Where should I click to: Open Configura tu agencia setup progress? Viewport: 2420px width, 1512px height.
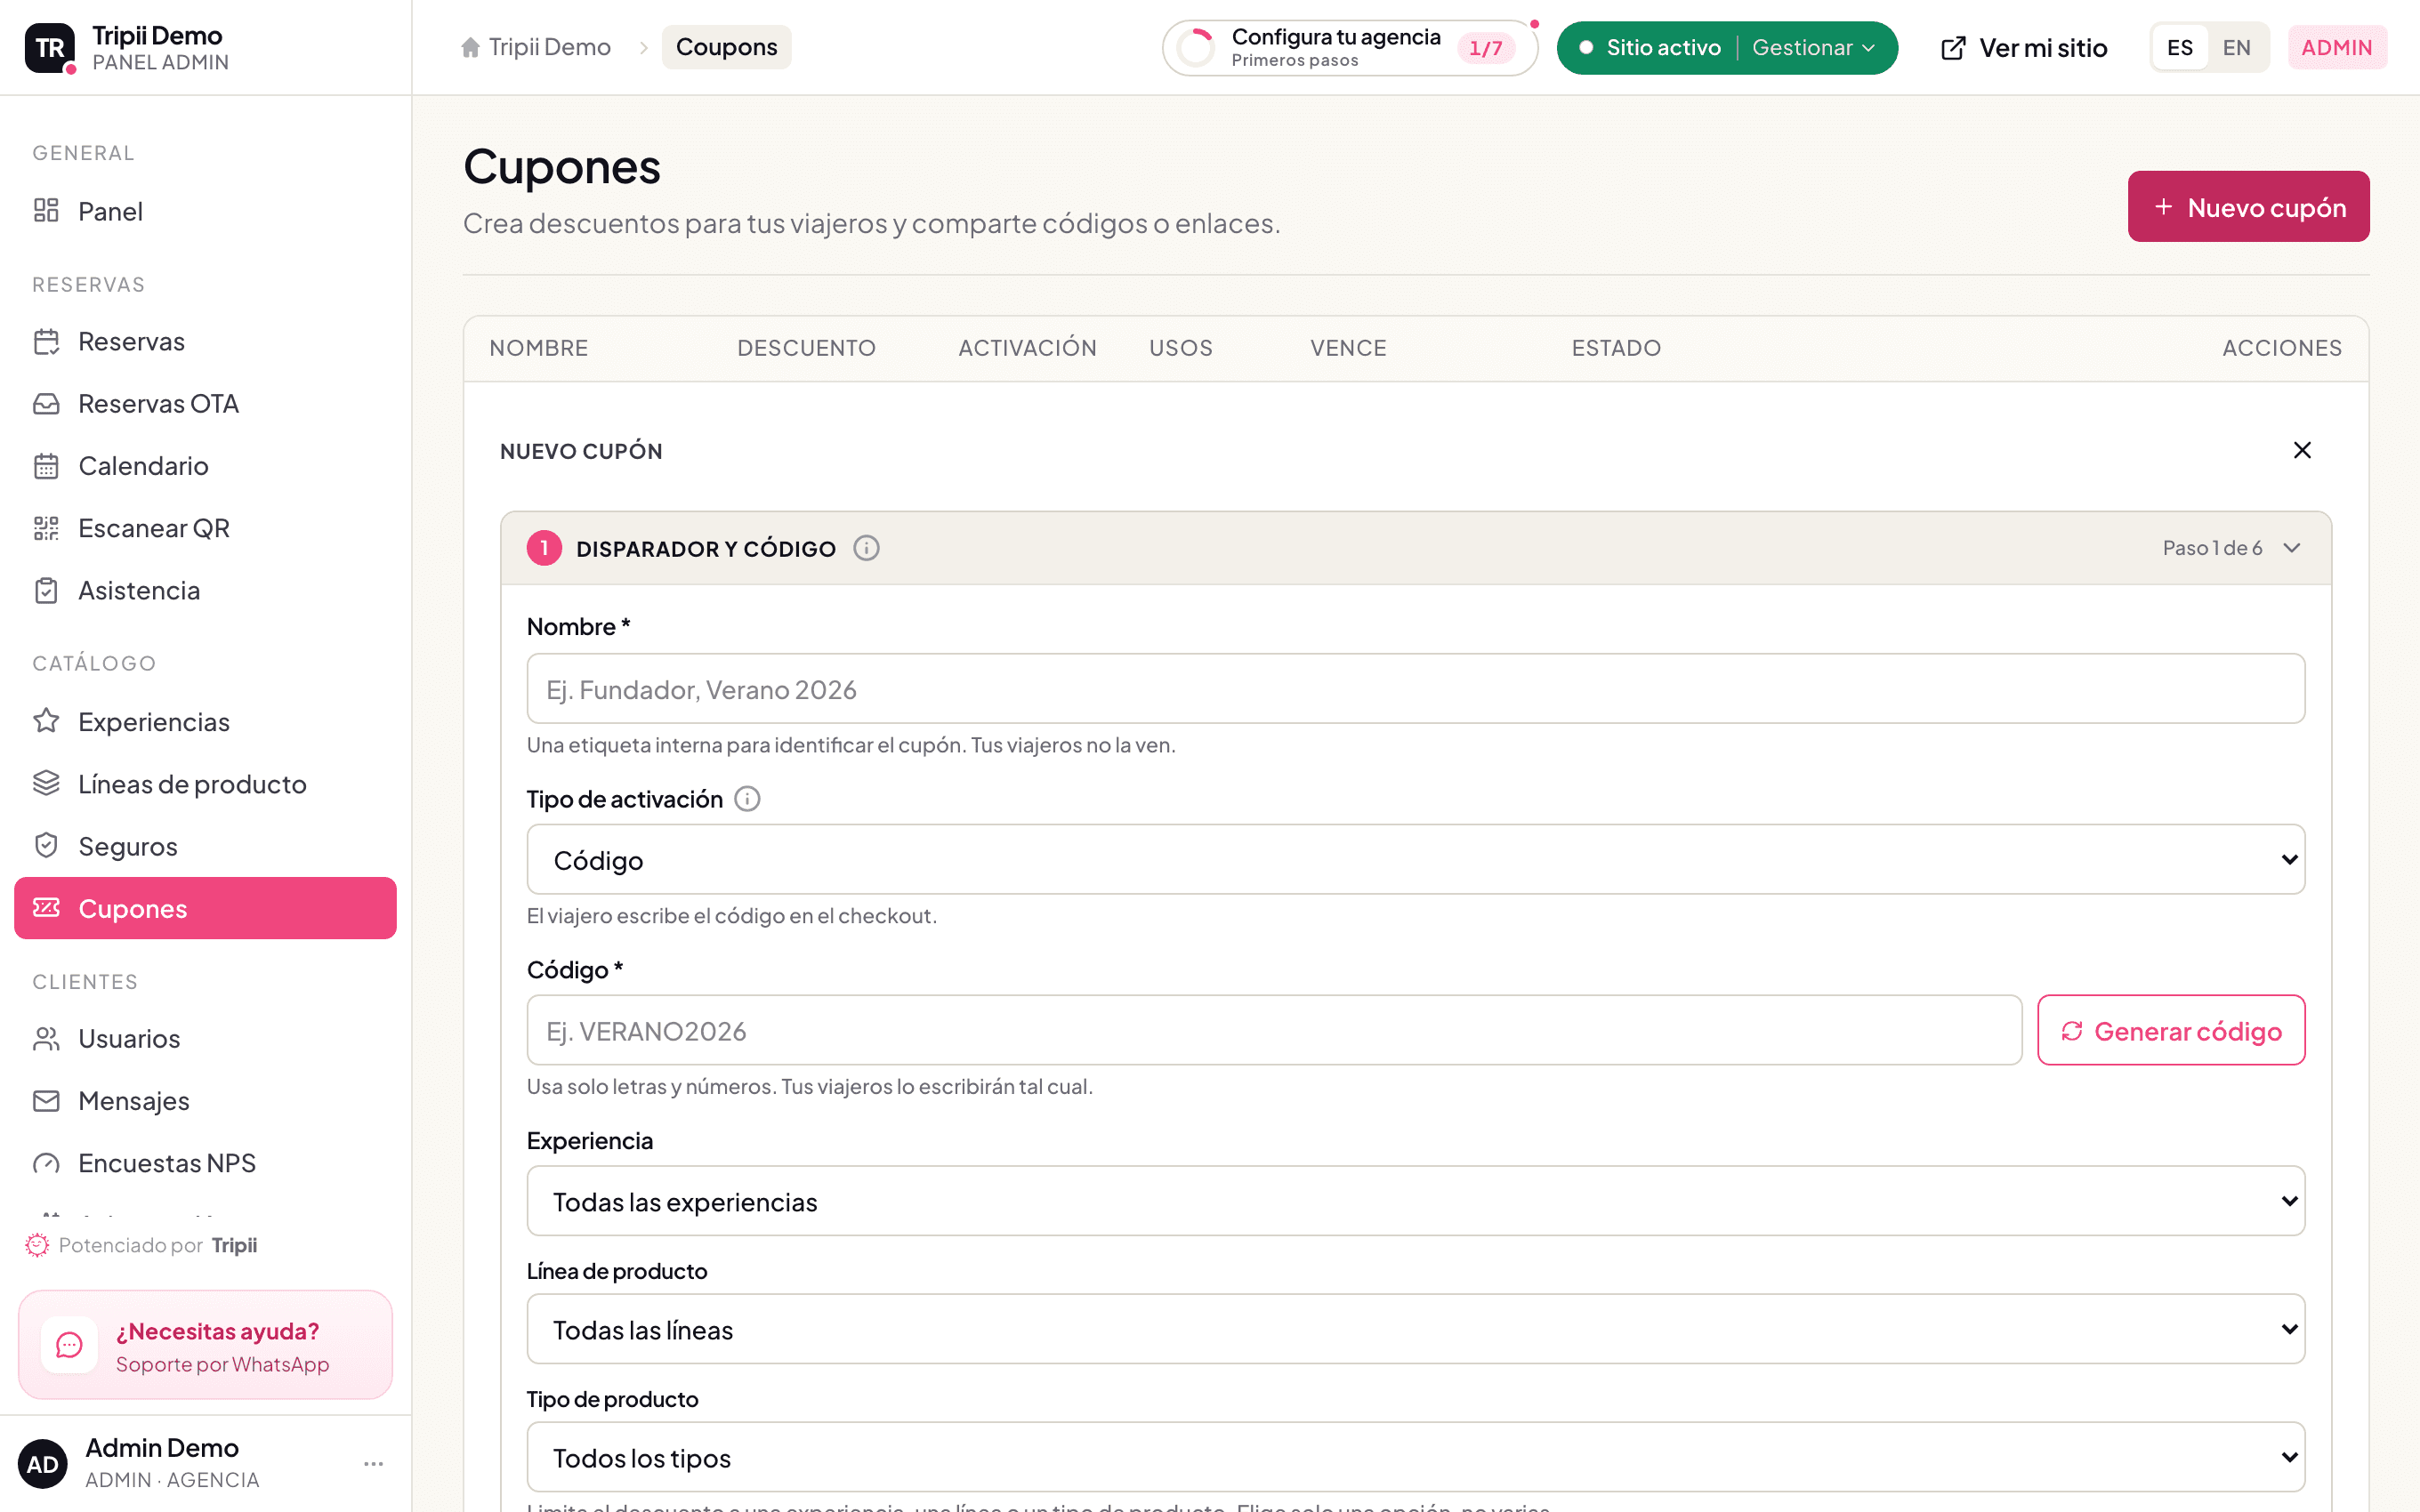coord(1350,47)
